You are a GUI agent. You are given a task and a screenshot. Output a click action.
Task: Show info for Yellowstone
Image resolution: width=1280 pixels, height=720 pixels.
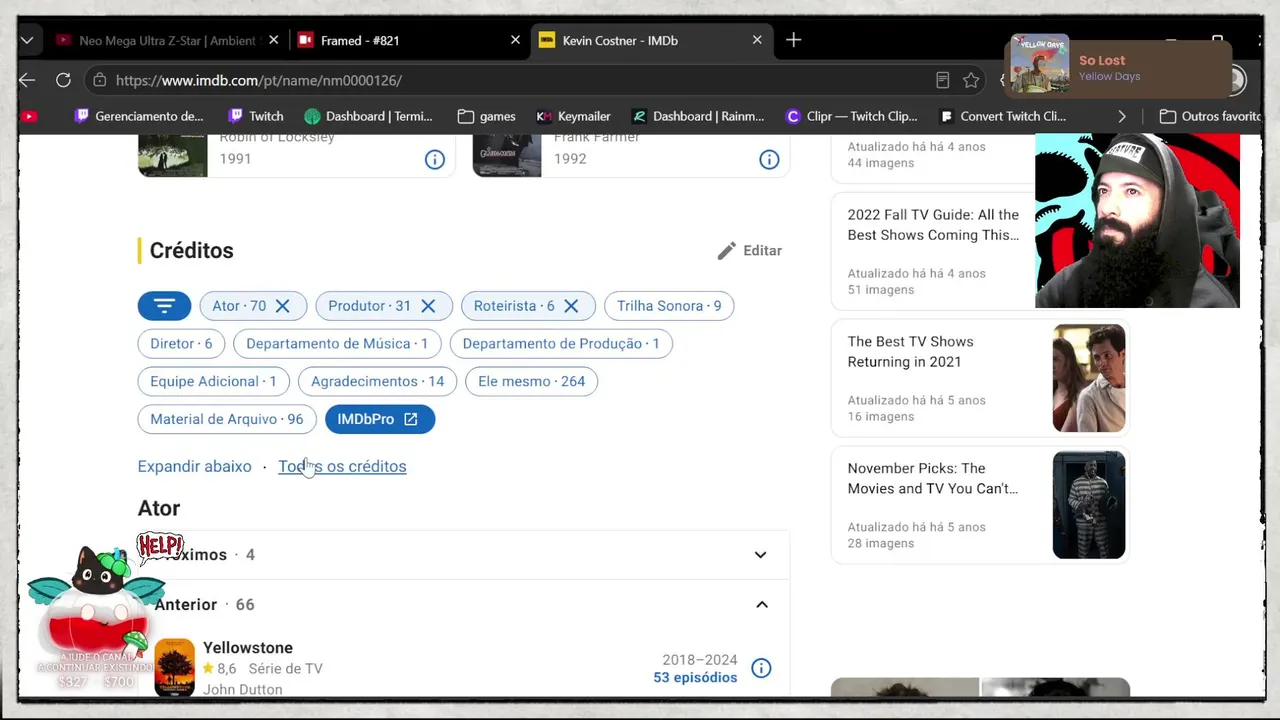coord(761,668)
